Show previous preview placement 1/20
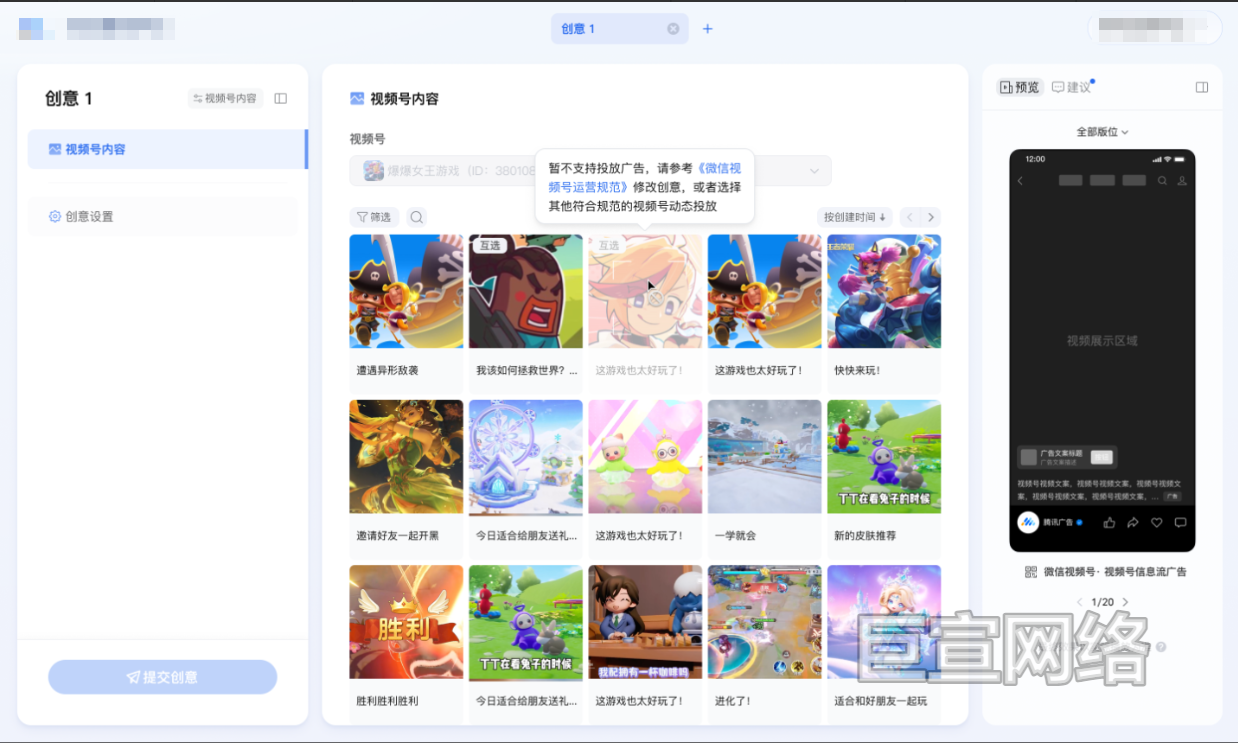Screen dimensions: 1238x743 click(x=1079, y=602)
